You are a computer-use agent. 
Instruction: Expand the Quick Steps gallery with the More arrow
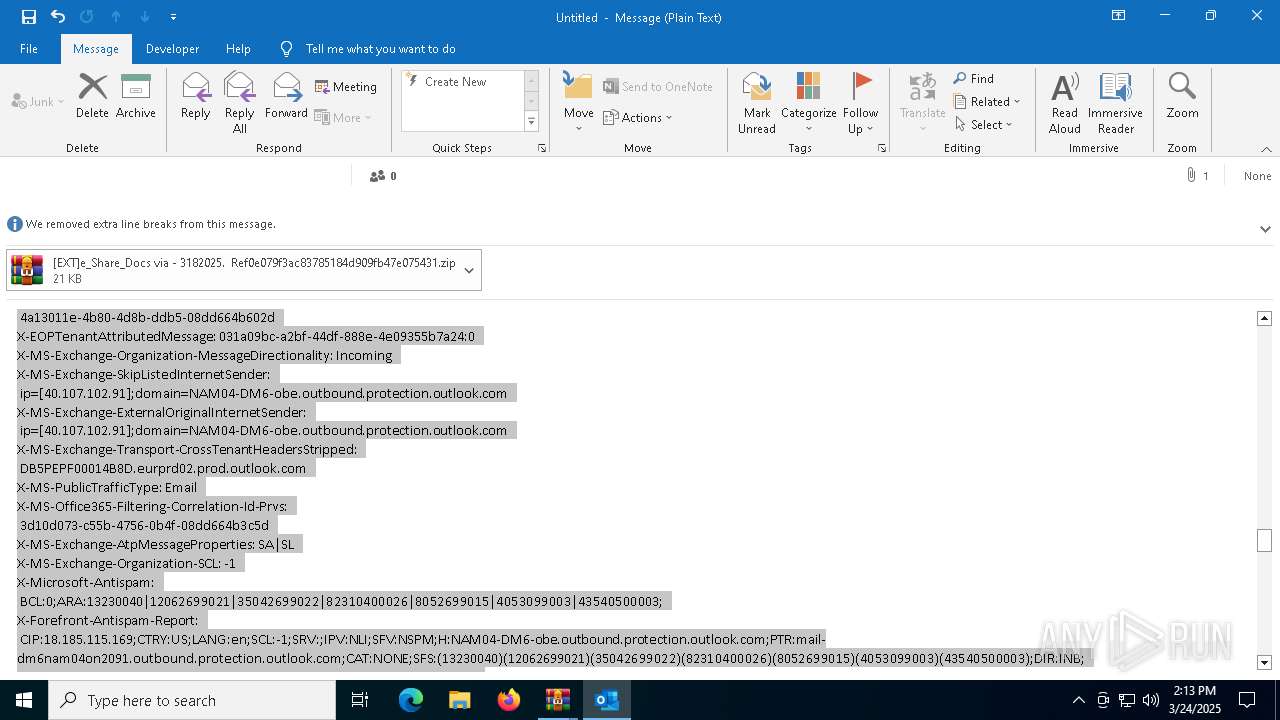pyautogui.click(x=531, y=121)
